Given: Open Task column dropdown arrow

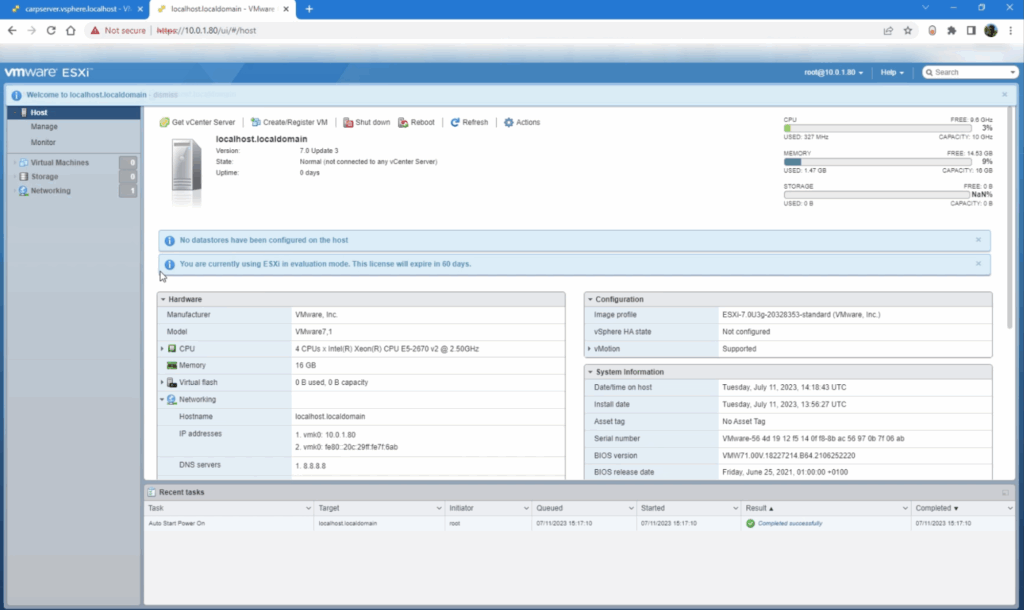Looking at the screenshot, I should (x=308, y=508).
